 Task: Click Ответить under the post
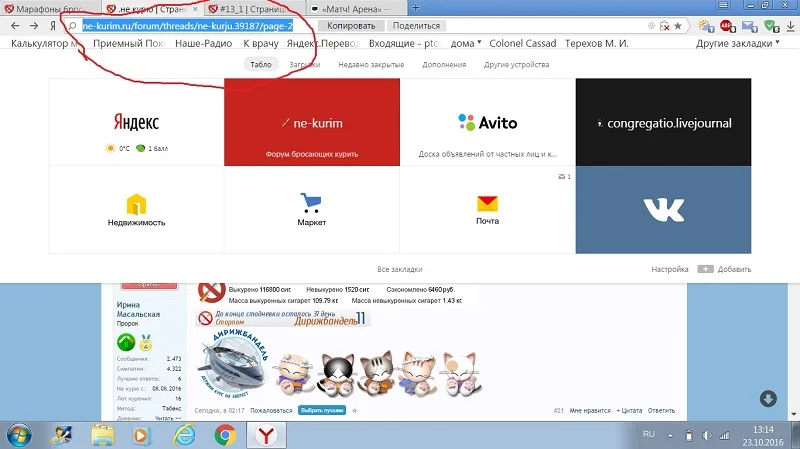(661, 410)
